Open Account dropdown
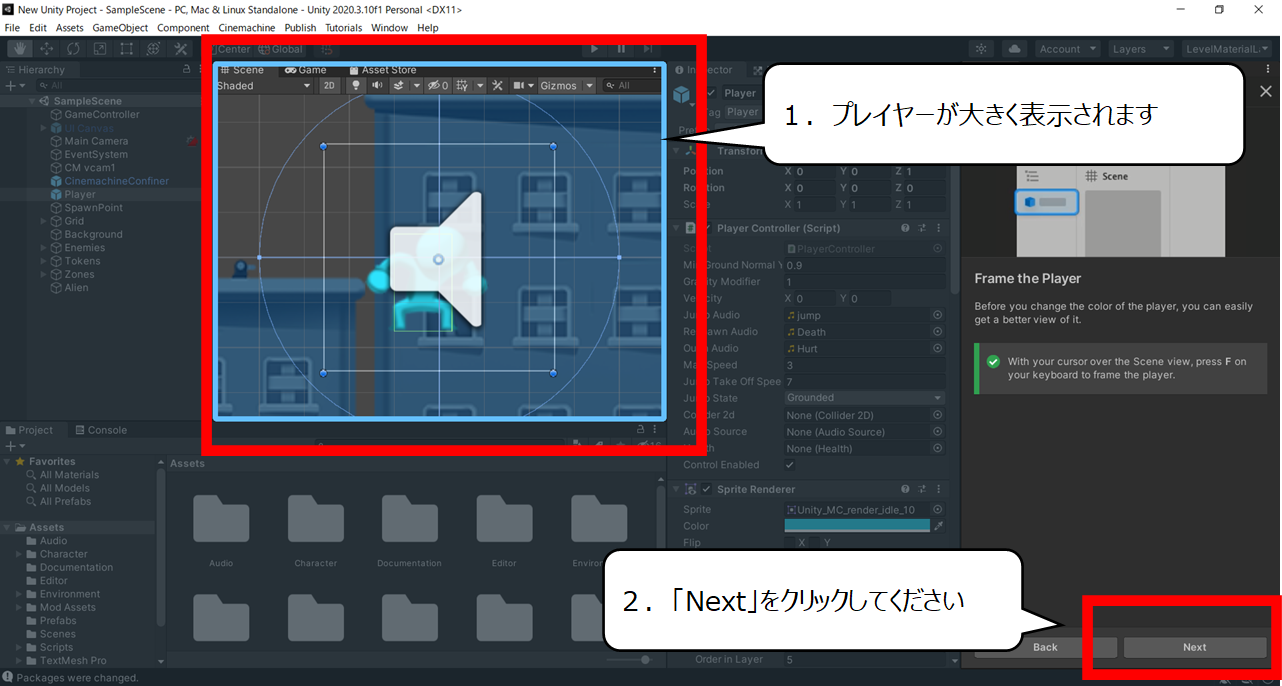Viewport: 1282px width, 686px height. [x=1066, y=49]
